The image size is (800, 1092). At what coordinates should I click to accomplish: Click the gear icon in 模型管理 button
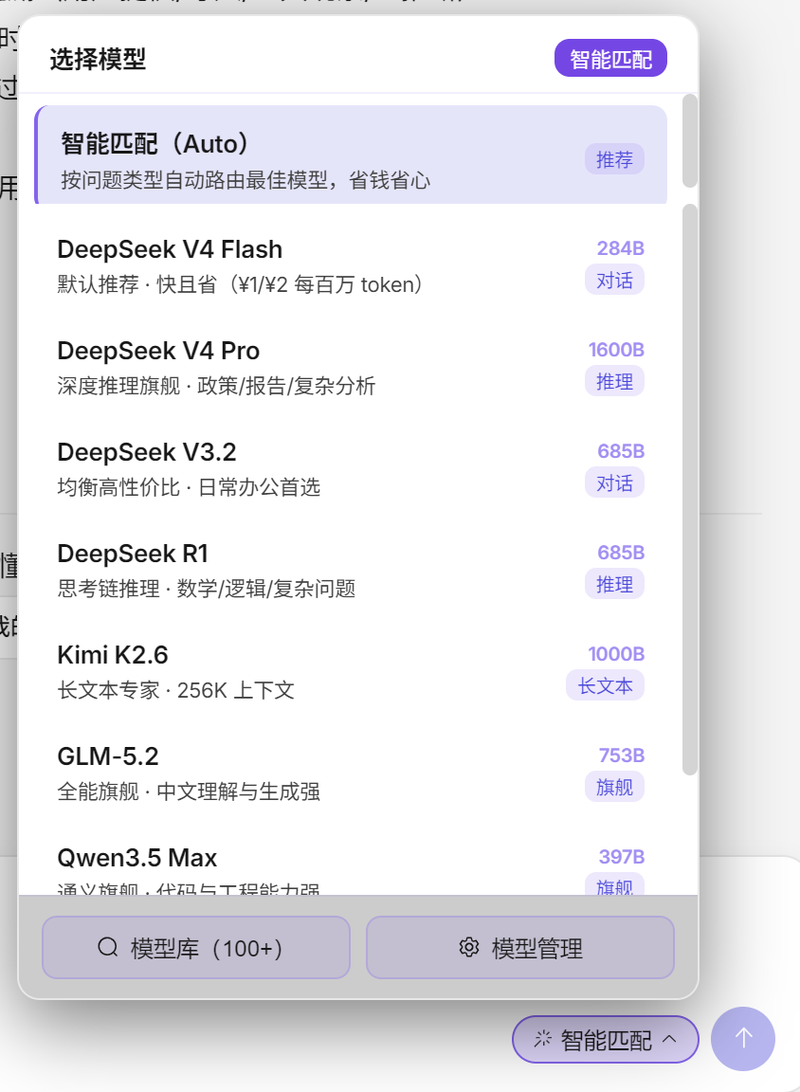[469, 947]
